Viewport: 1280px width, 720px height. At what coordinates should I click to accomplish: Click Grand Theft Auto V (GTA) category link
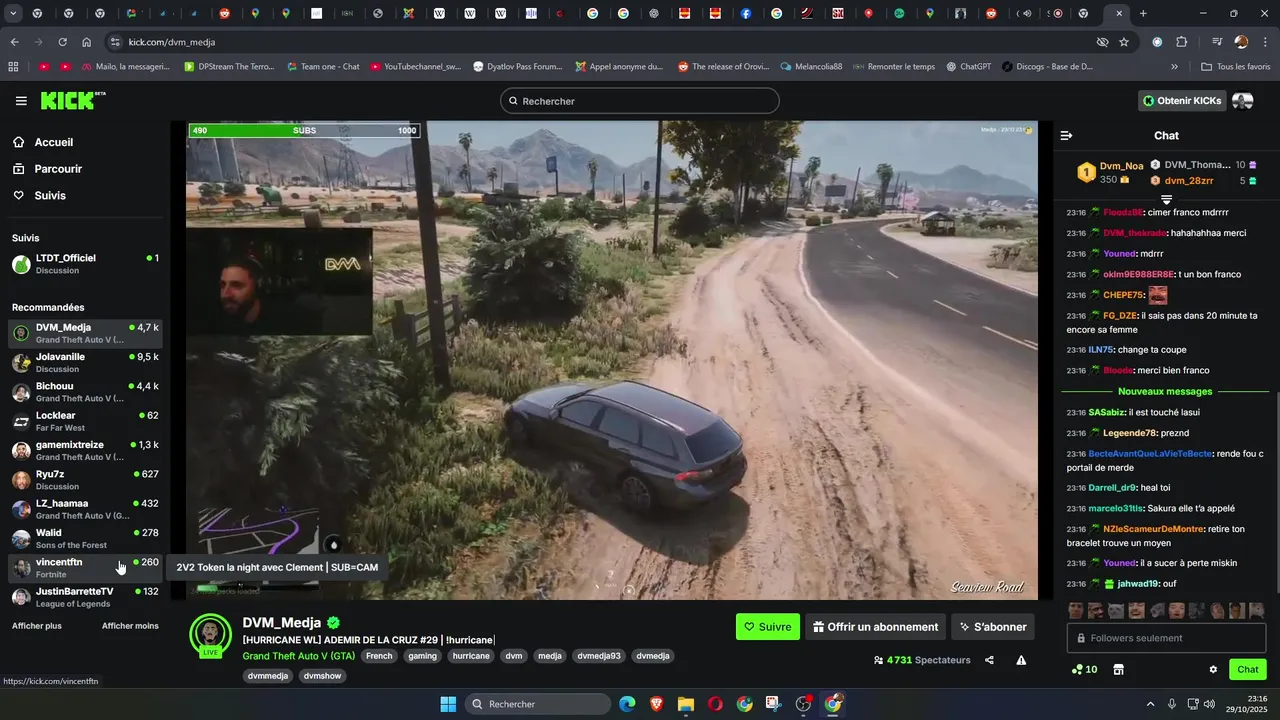coord(298,656)
